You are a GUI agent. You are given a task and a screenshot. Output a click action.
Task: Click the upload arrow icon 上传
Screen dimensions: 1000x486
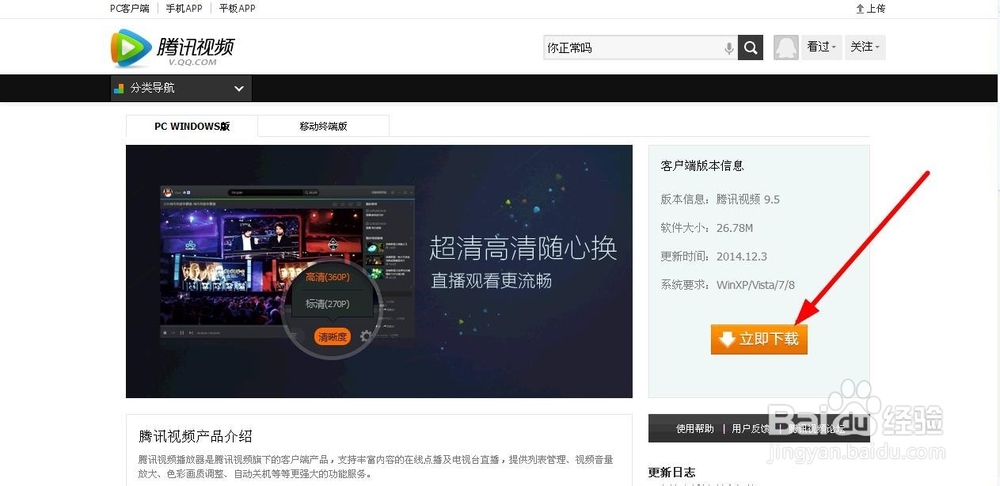[x=860, y=9]
